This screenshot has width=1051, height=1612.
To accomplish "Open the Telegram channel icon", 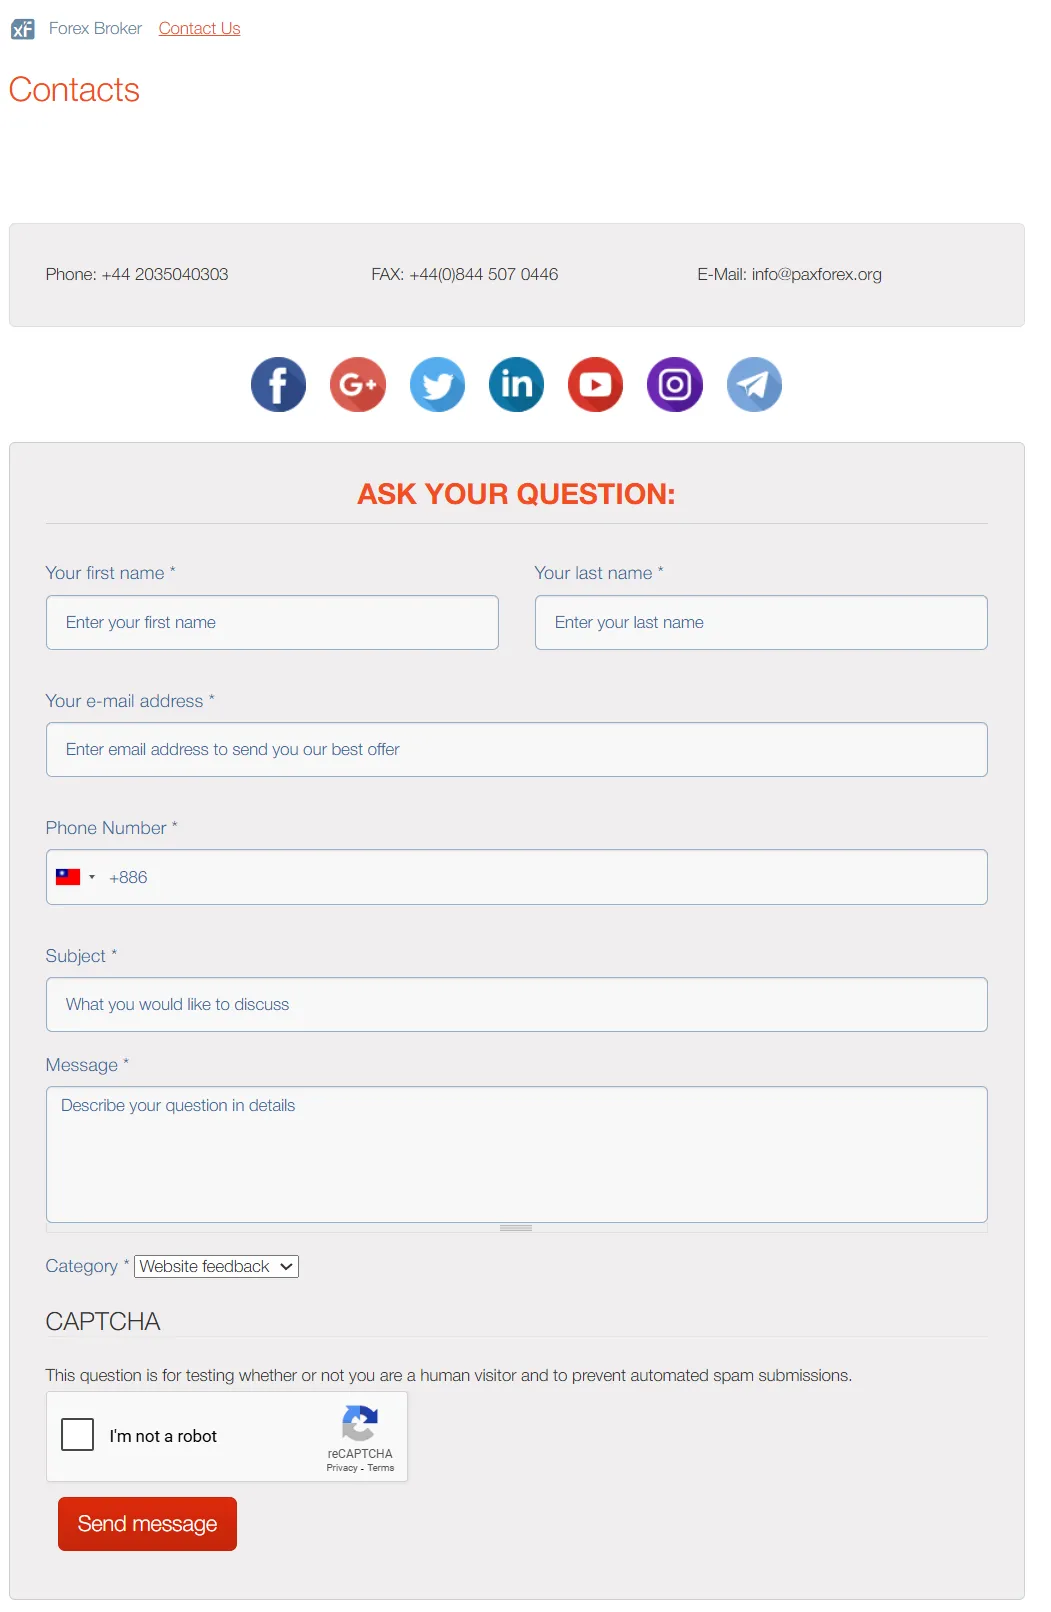I will click(754, 385).
